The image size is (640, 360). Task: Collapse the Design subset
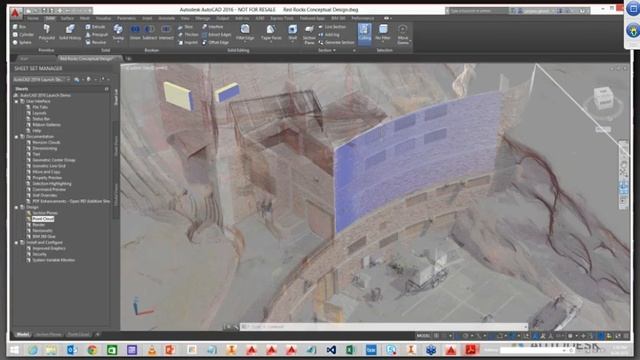[17, 207]
